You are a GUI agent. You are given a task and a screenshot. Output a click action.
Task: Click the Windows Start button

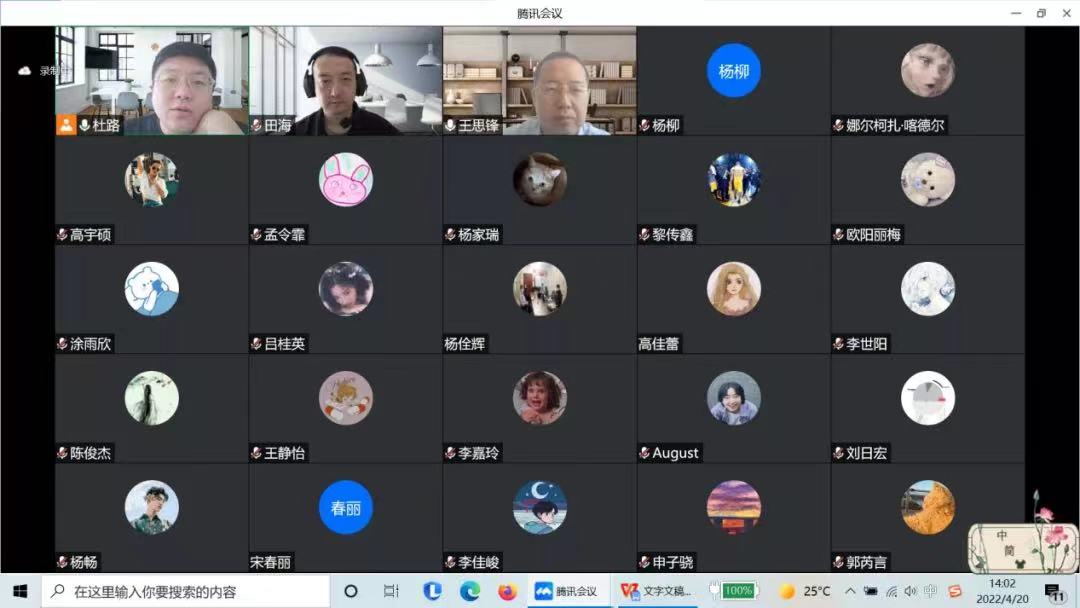(19, 591)
